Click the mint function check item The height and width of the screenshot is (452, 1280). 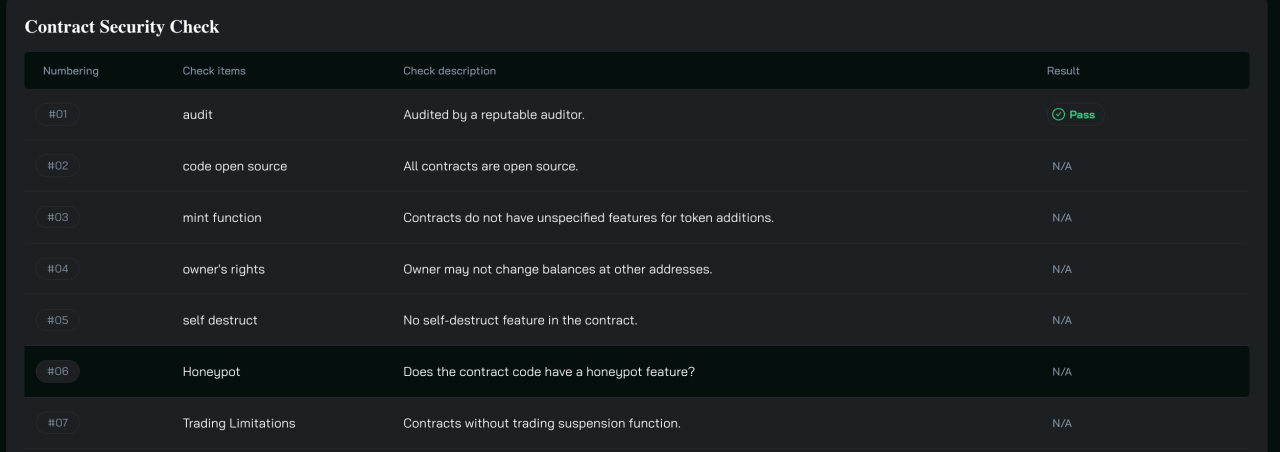tap(222, 218)
